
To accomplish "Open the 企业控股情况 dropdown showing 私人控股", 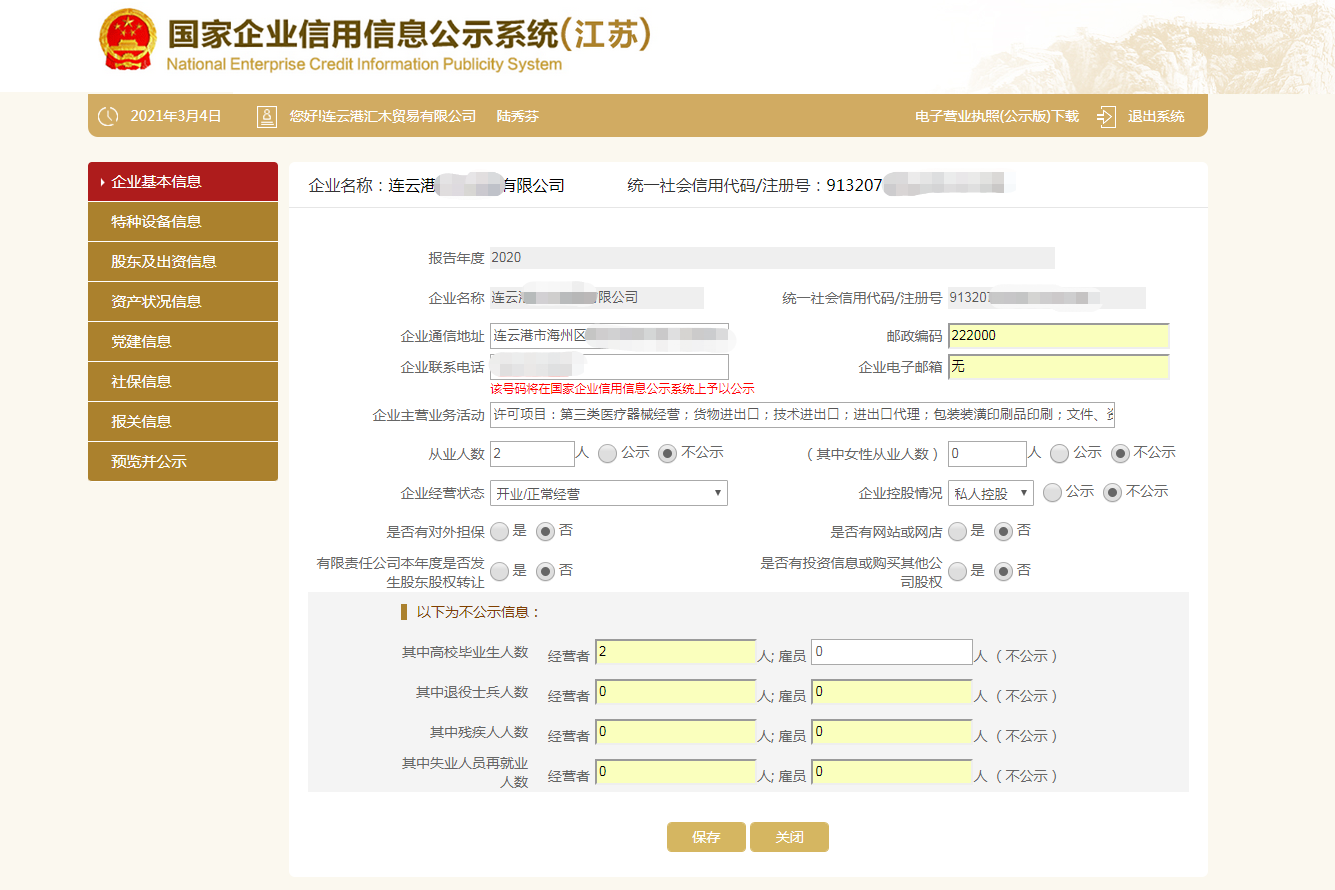I will tap(991, 493).
